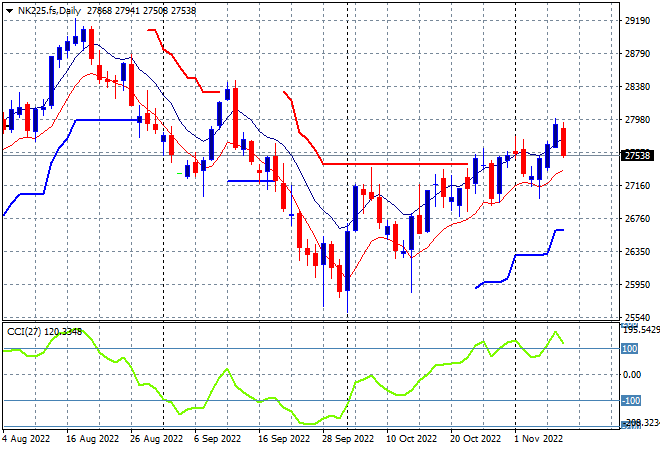Click the last red candlestick on chart
This screenshot has height=450, width=660.
tap(563, 142)
